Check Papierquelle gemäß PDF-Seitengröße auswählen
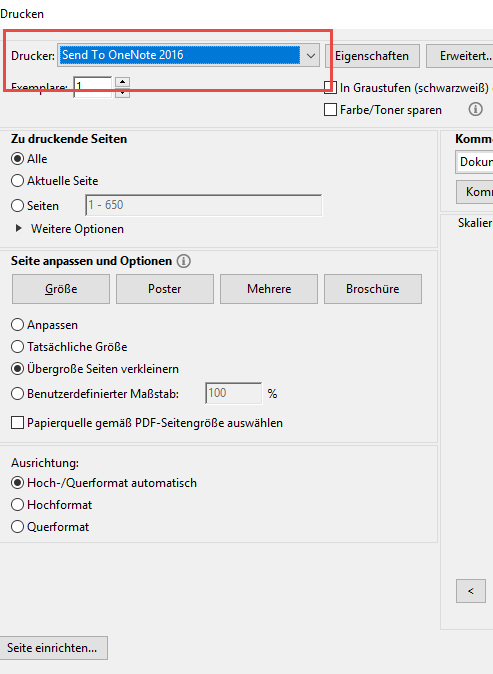Image resolution: width=493 pixels, height=674 pixels. tap(17, 423)
